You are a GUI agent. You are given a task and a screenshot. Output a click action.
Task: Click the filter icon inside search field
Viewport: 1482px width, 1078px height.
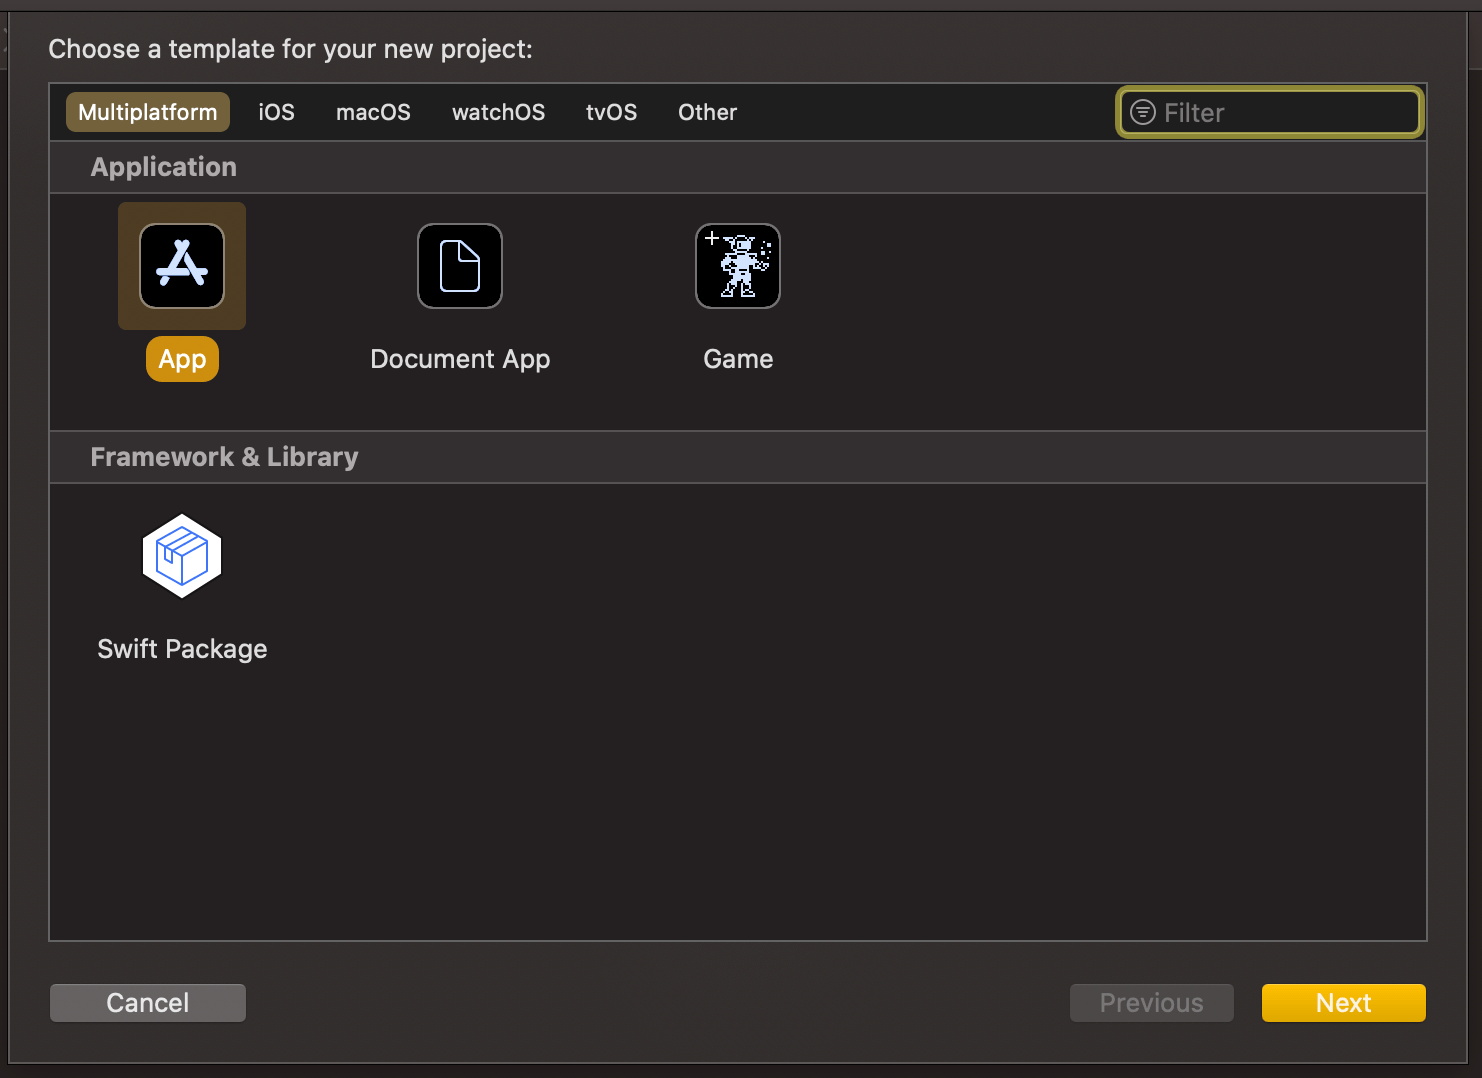[1142, 112]
